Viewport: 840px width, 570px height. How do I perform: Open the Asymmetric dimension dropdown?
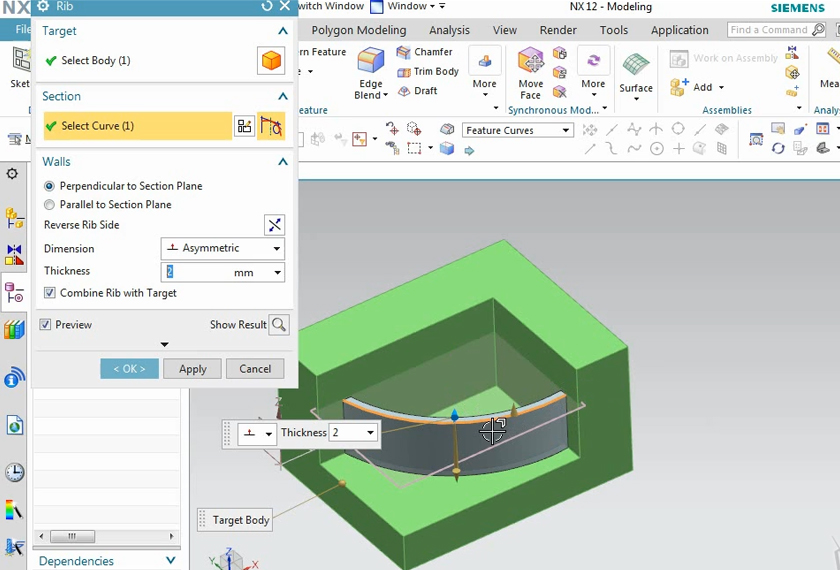[222, 248]
